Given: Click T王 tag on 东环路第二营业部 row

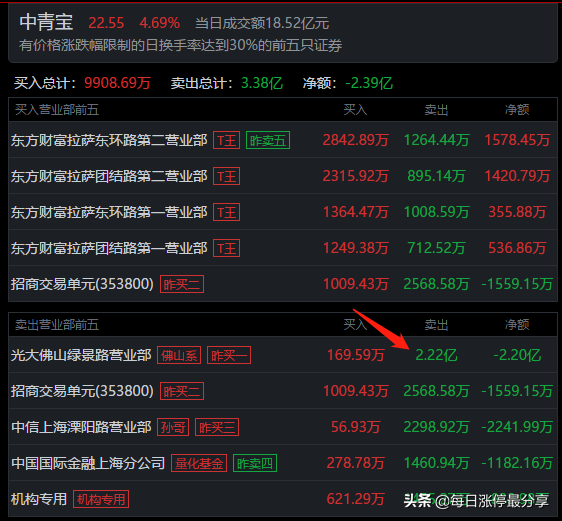Looking at the screenshot, I should pyautogui.click(x=227, y=140).
